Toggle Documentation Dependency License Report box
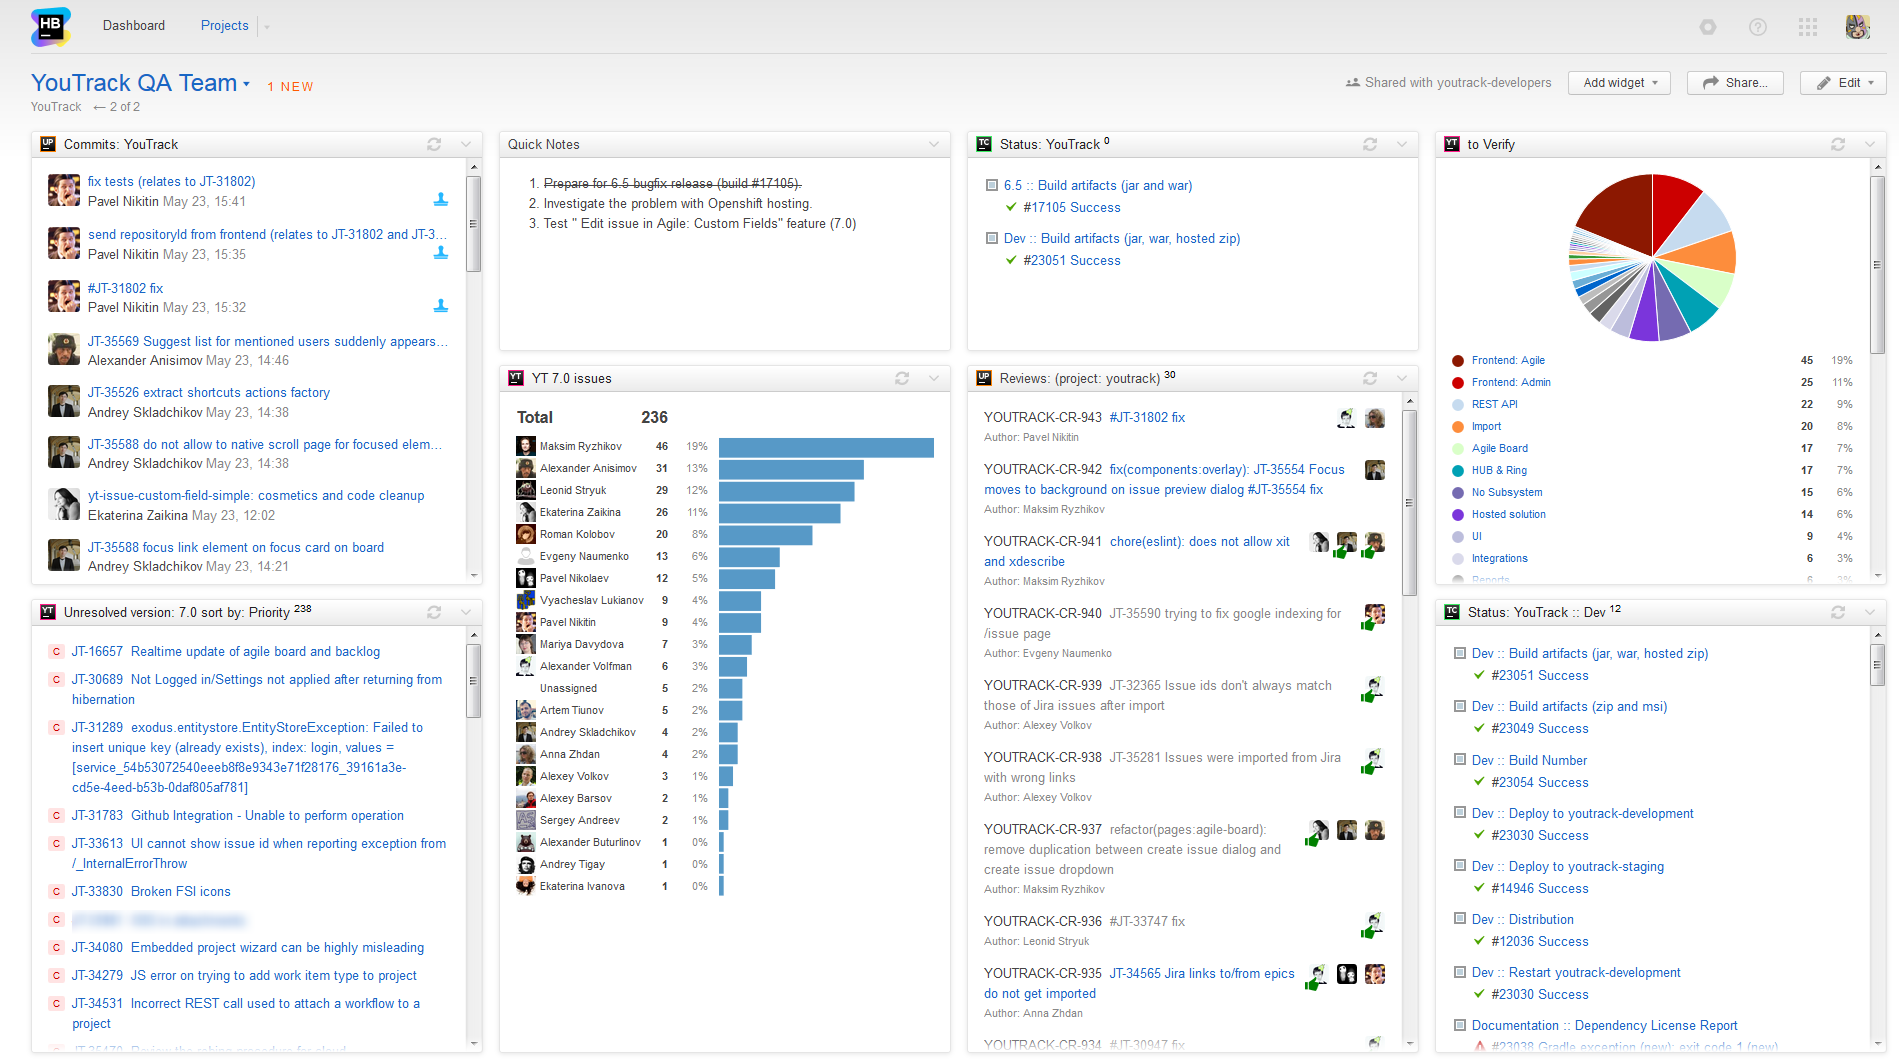This screenshot has height=1059, width=1899. (x=1460, y=1025)
